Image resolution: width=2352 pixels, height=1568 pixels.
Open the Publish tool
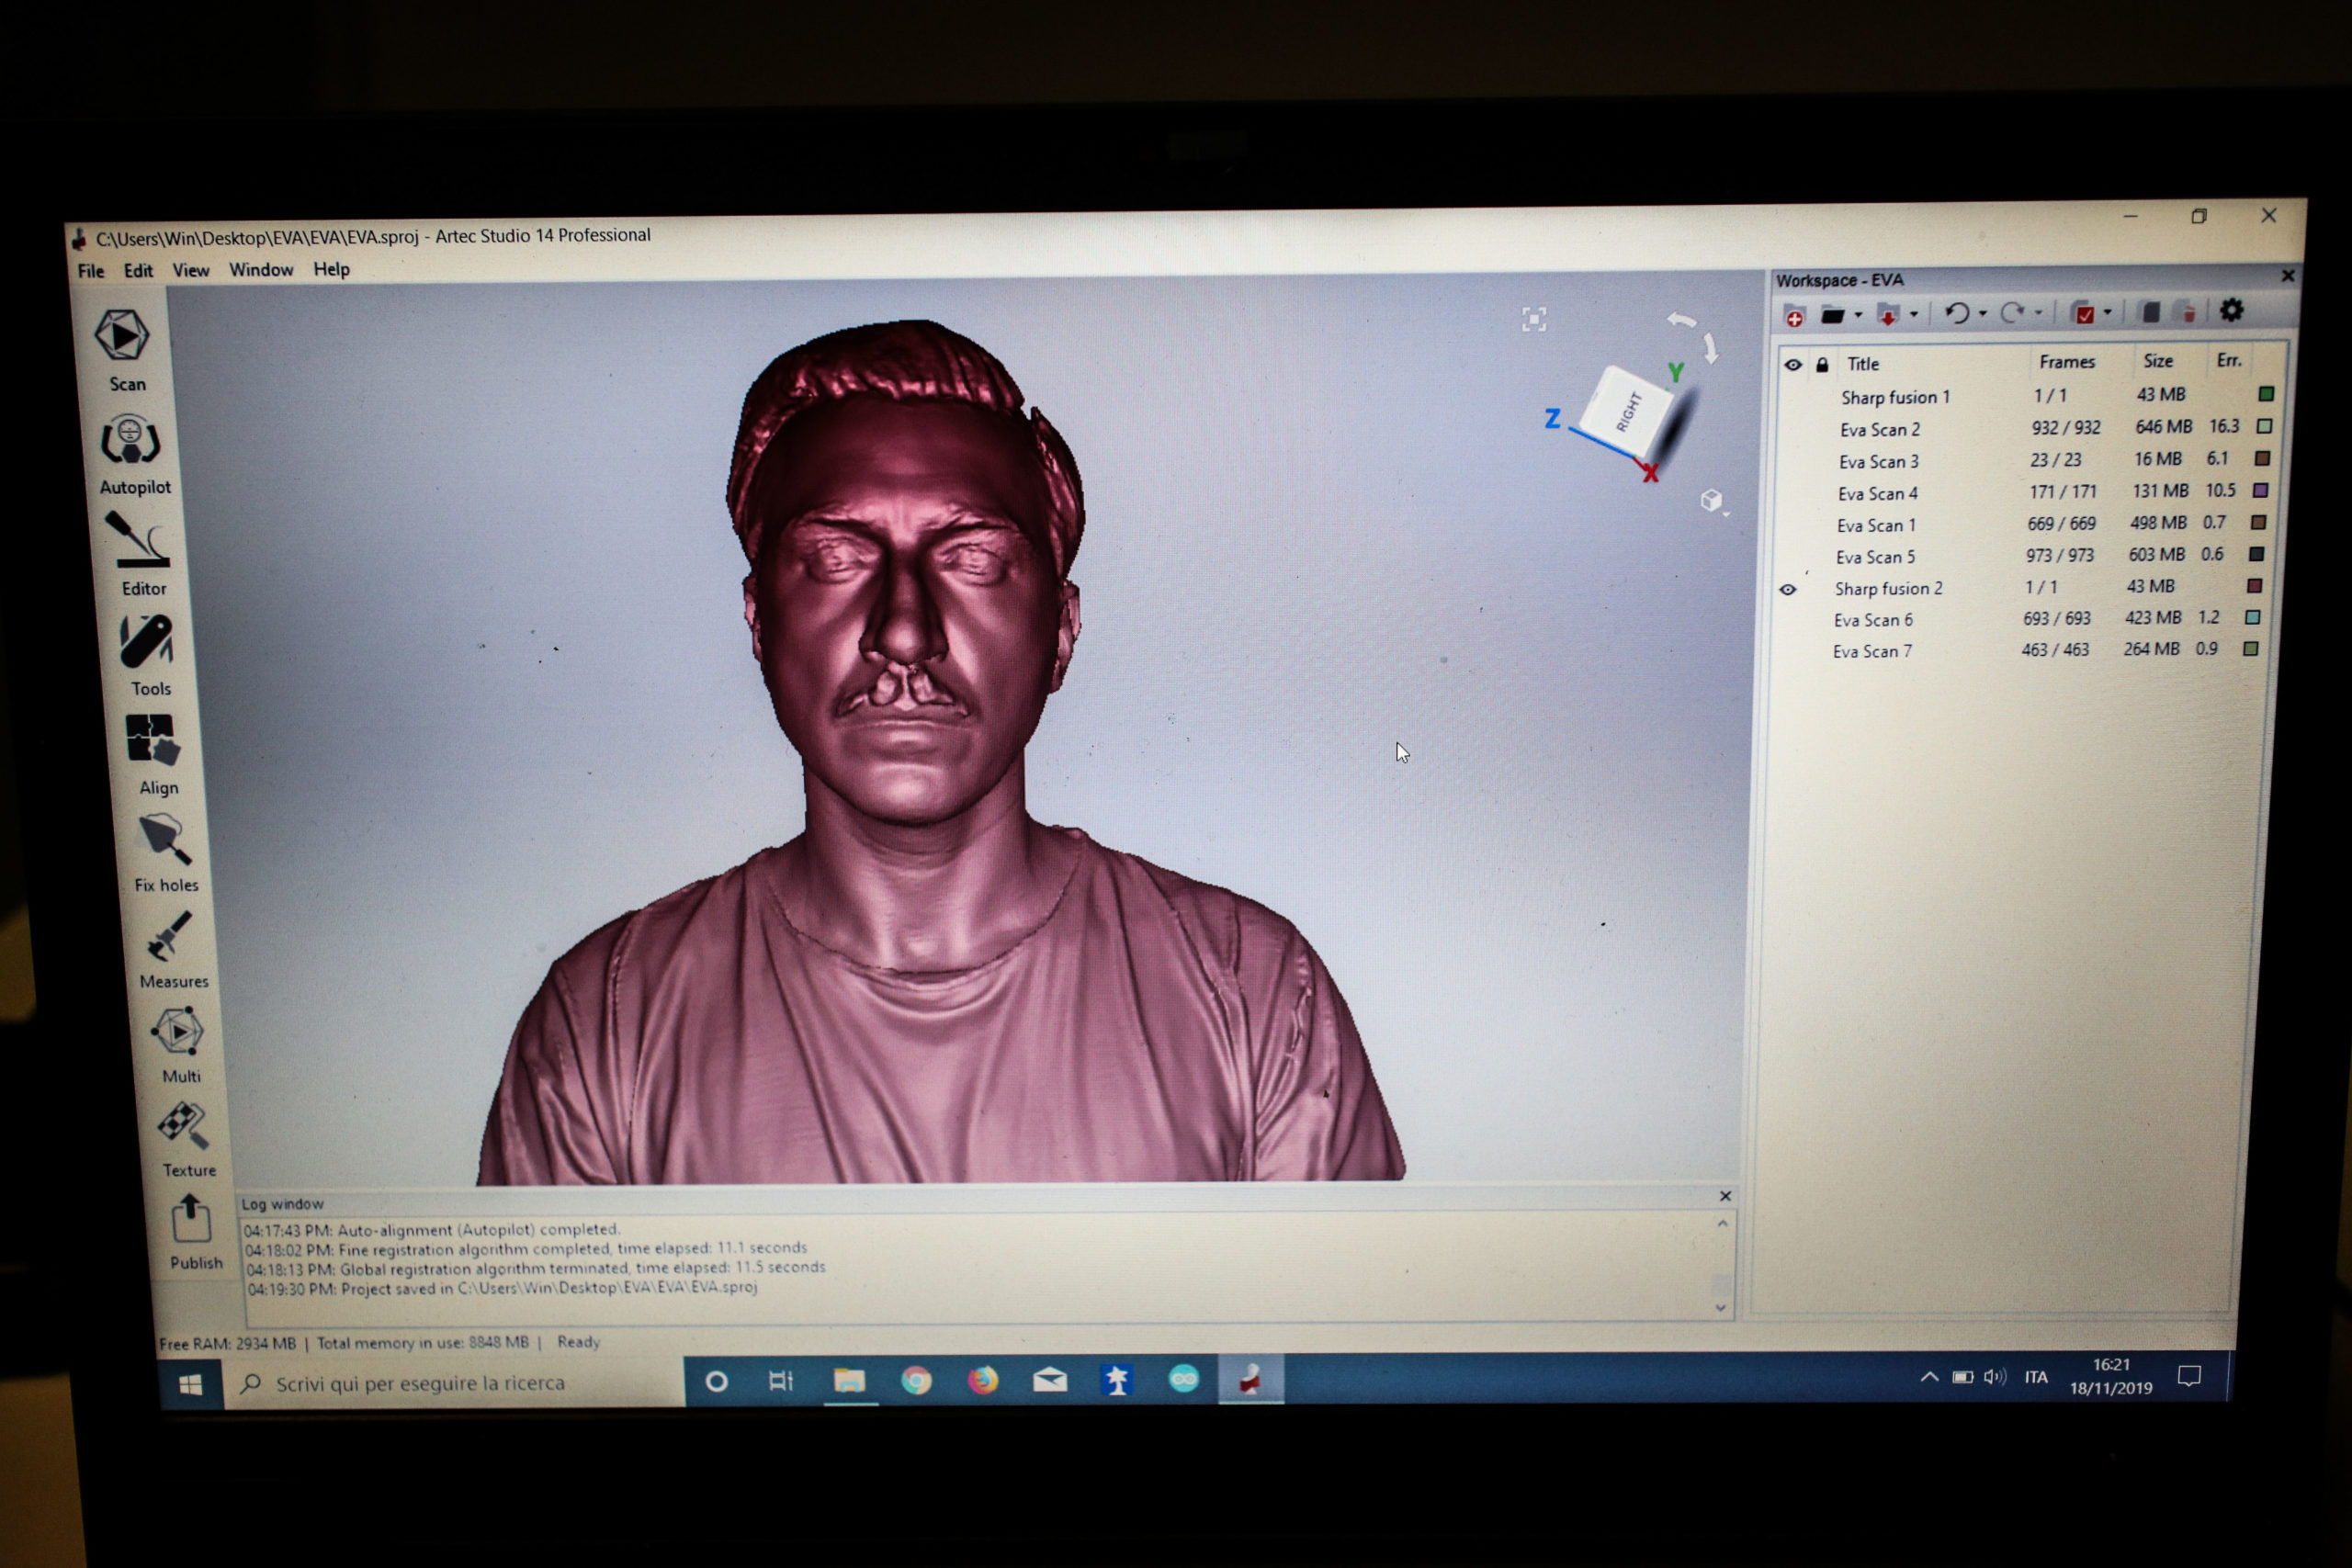pyautogui.click(x=194, y=1233)
